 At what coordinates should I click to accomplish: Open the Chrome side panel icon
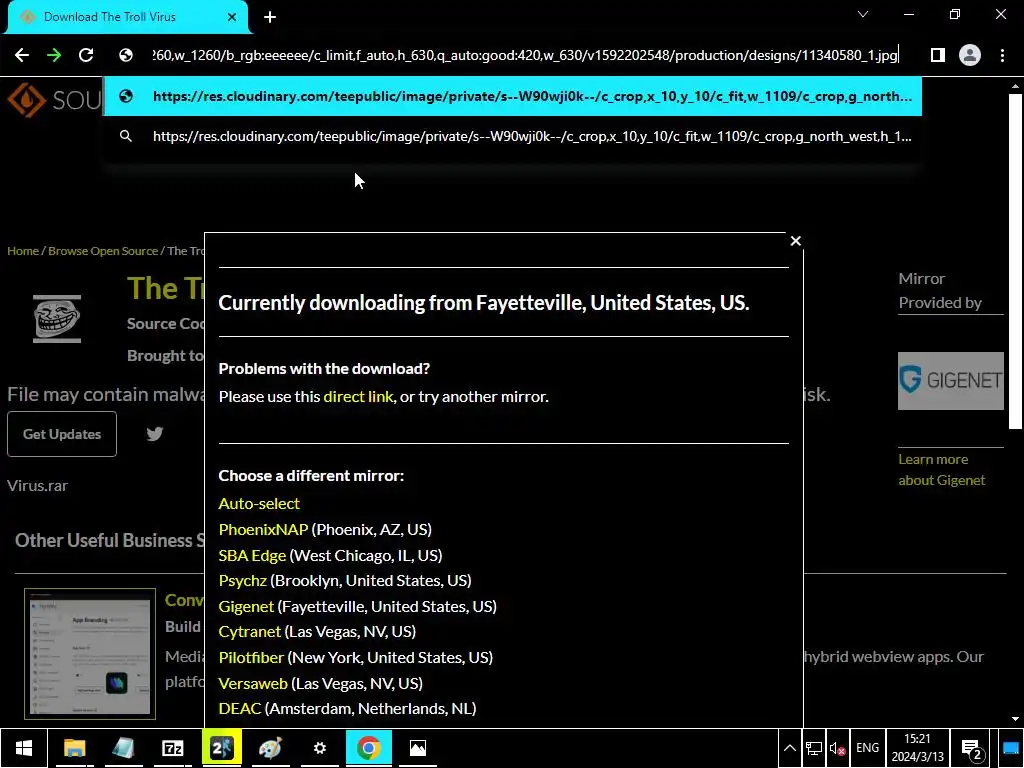coord(938,55)
